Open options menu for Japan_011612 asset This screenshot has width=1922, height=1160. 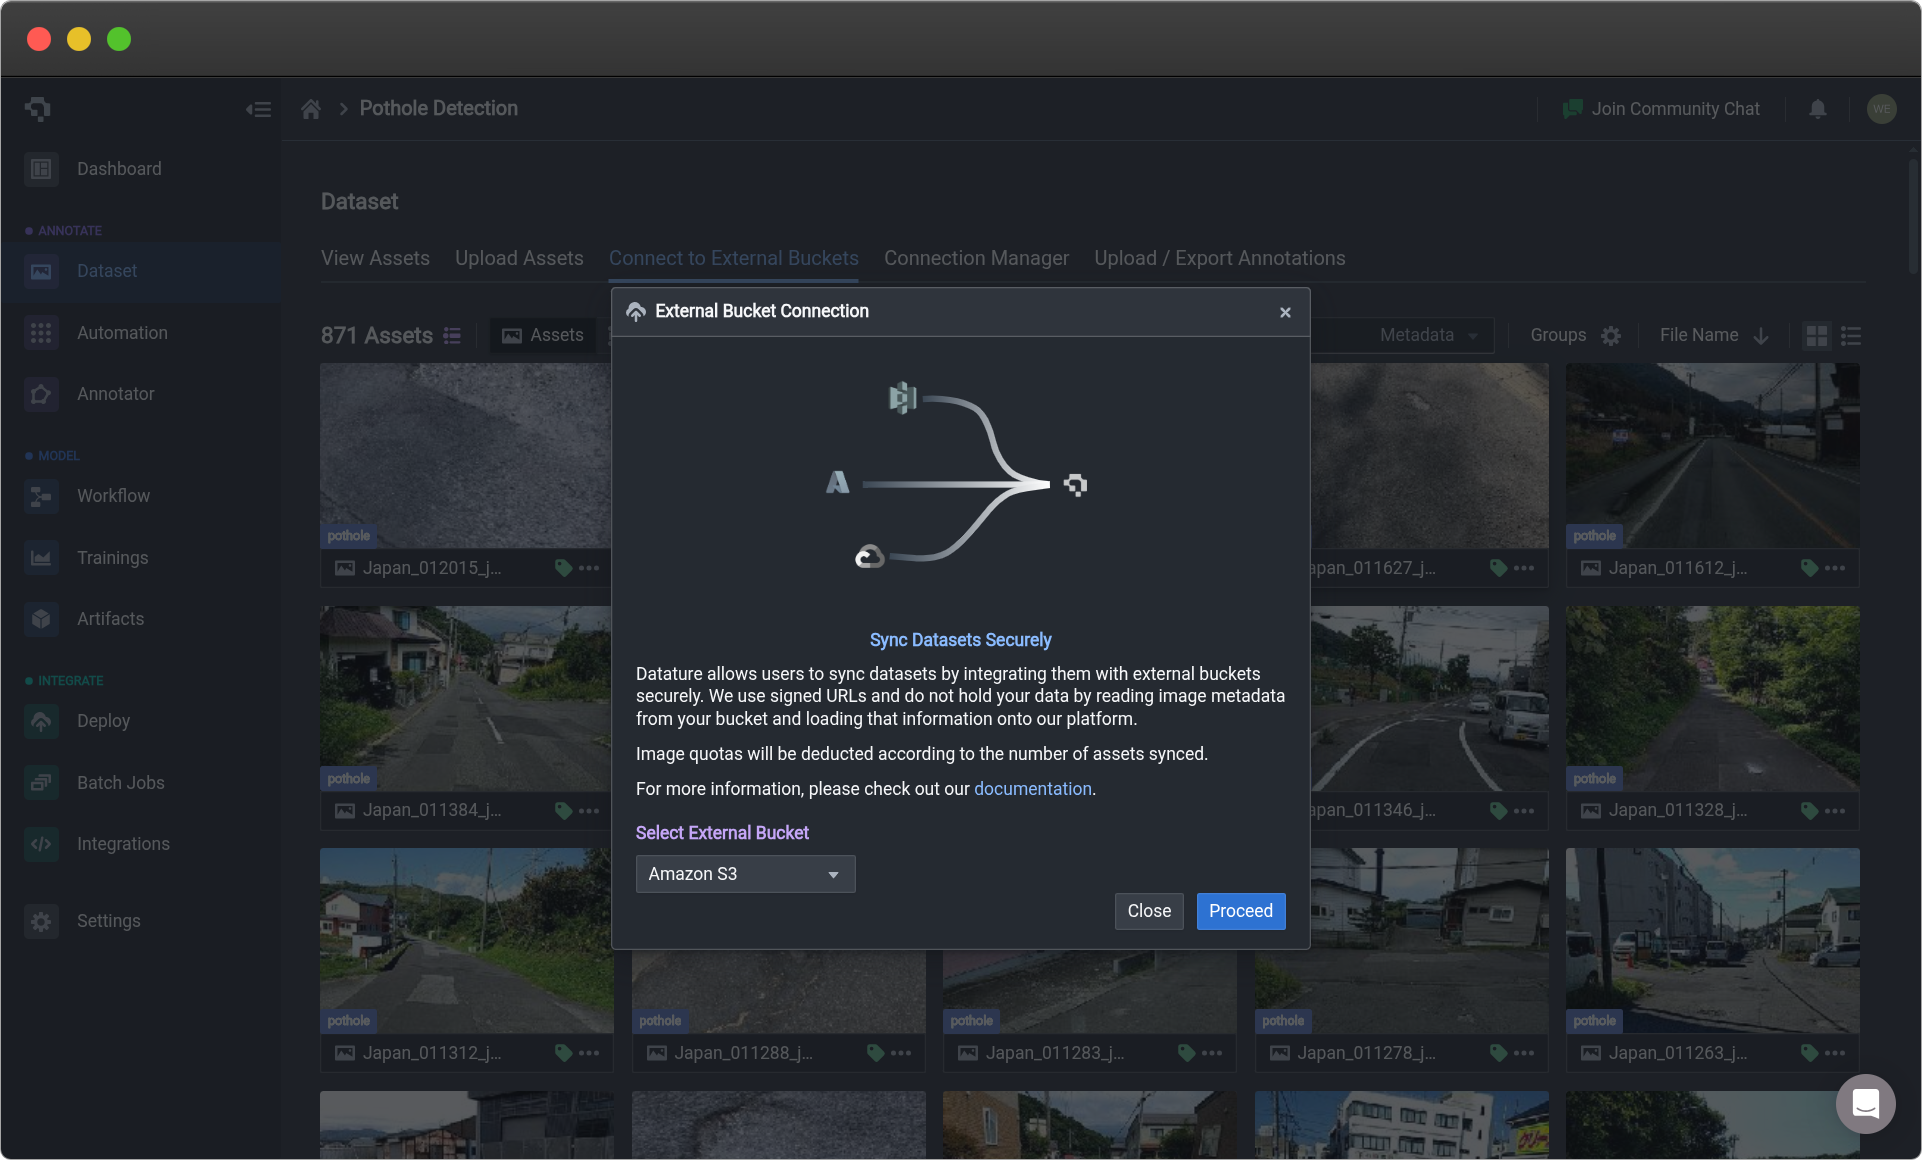tap(1835, 568)
